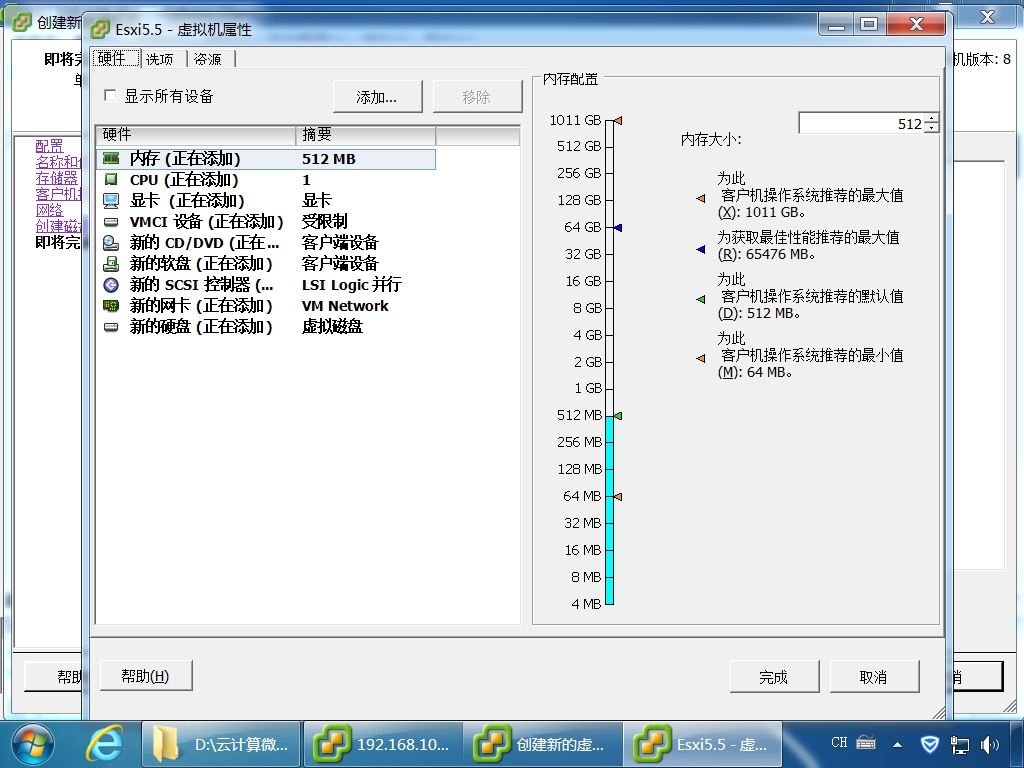
Task: Click the Esxi5.5 taskbar button
Action: click(703, 744)
